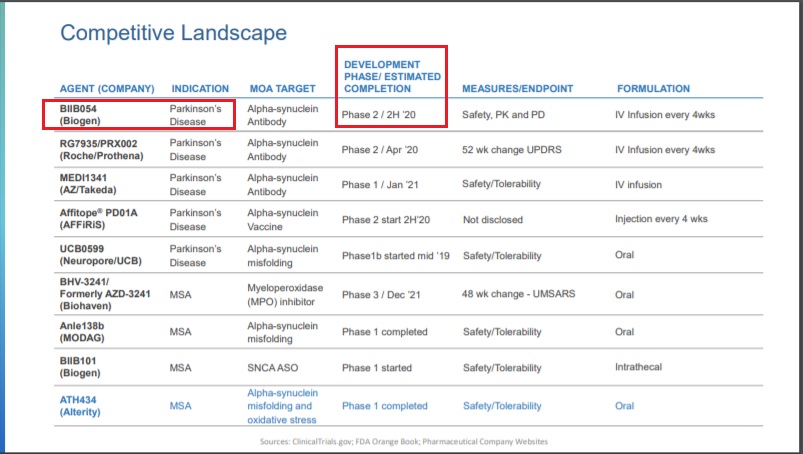Open the blue ATH434 (Alterity) link text
This screenshot has width=803, height=454.
tap(85, 406)
